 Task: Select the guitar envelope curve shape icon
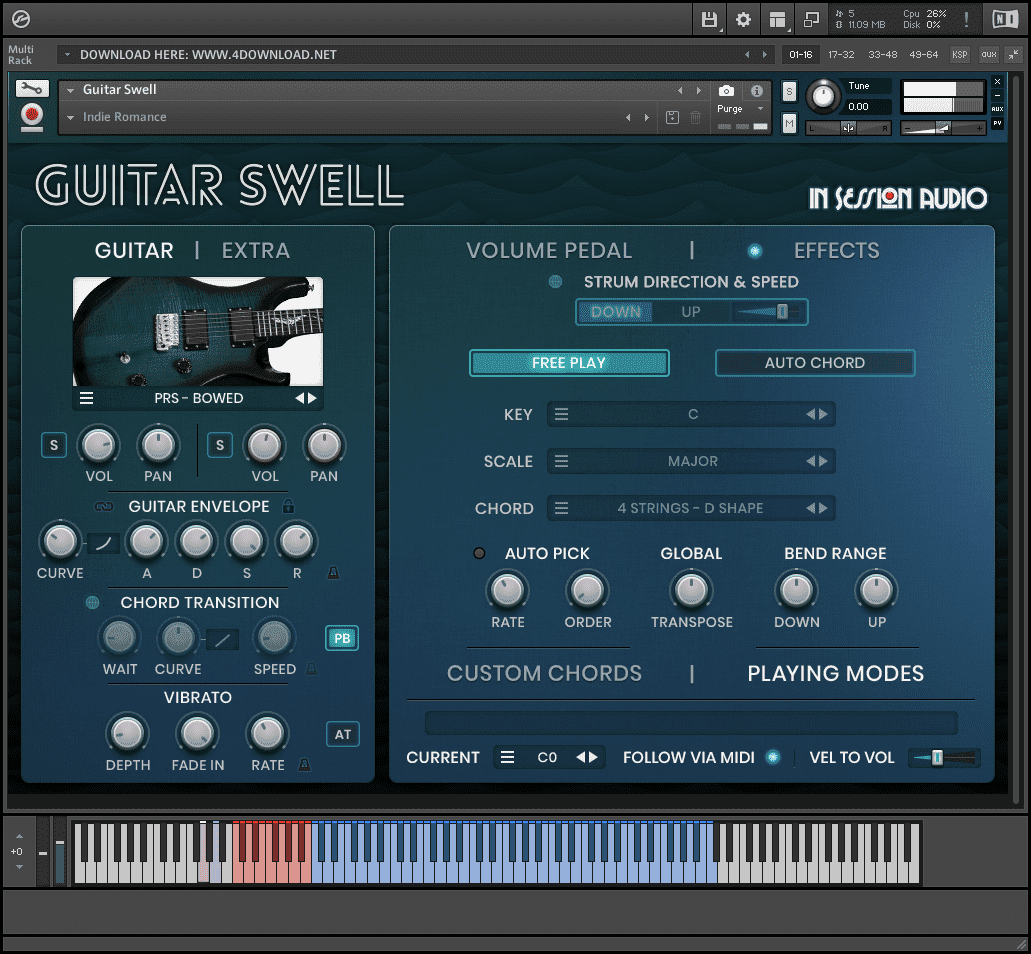tap(103, 543)
